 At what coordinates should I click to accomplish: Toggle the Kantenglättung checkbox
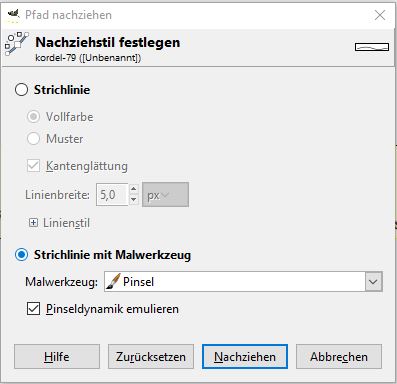(33, 166)
